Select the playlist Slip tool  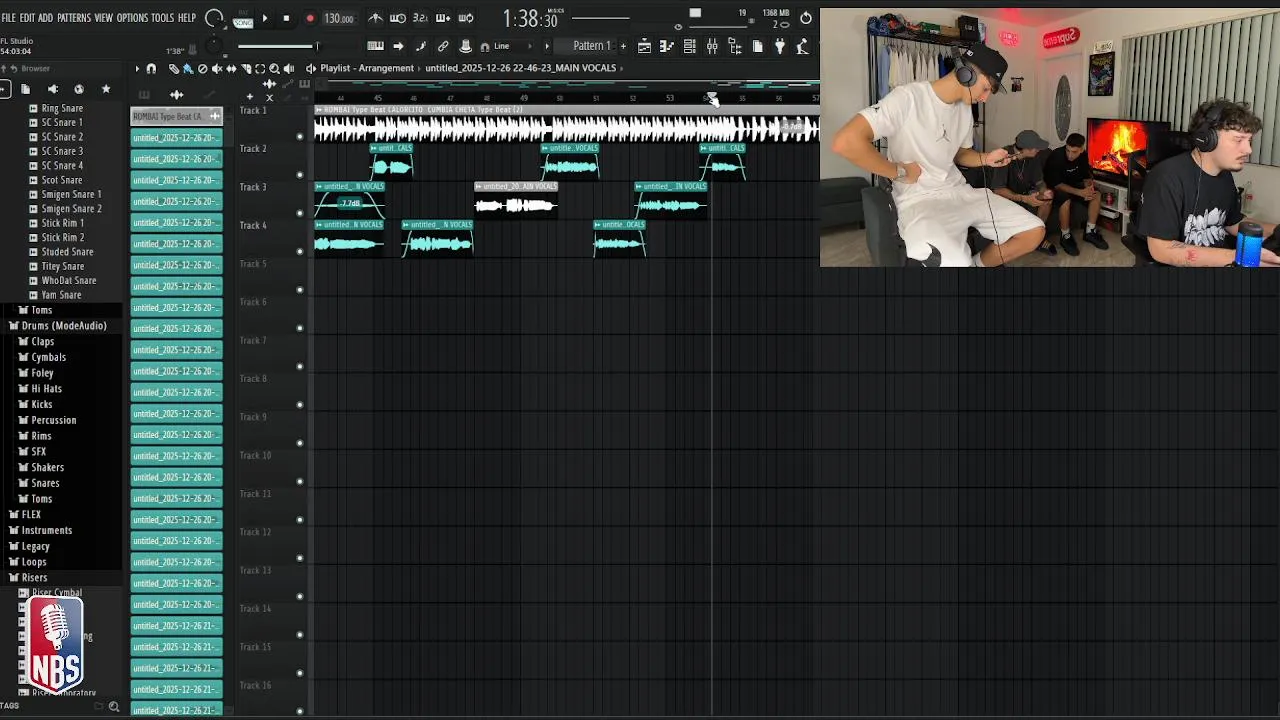point(231,69)
